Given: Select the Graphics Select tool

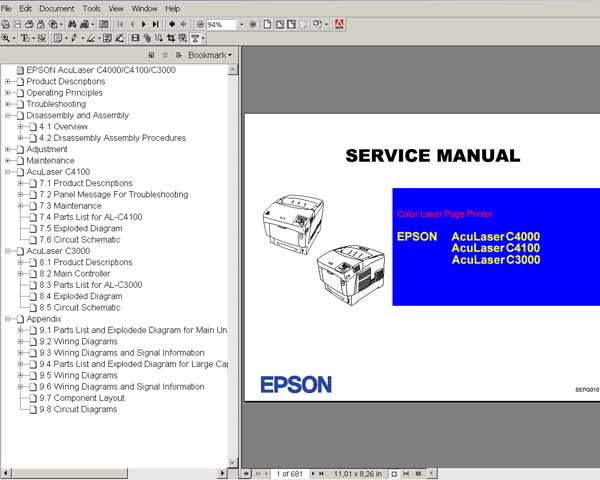Looking at the screenshot, I should pos(42,38).
